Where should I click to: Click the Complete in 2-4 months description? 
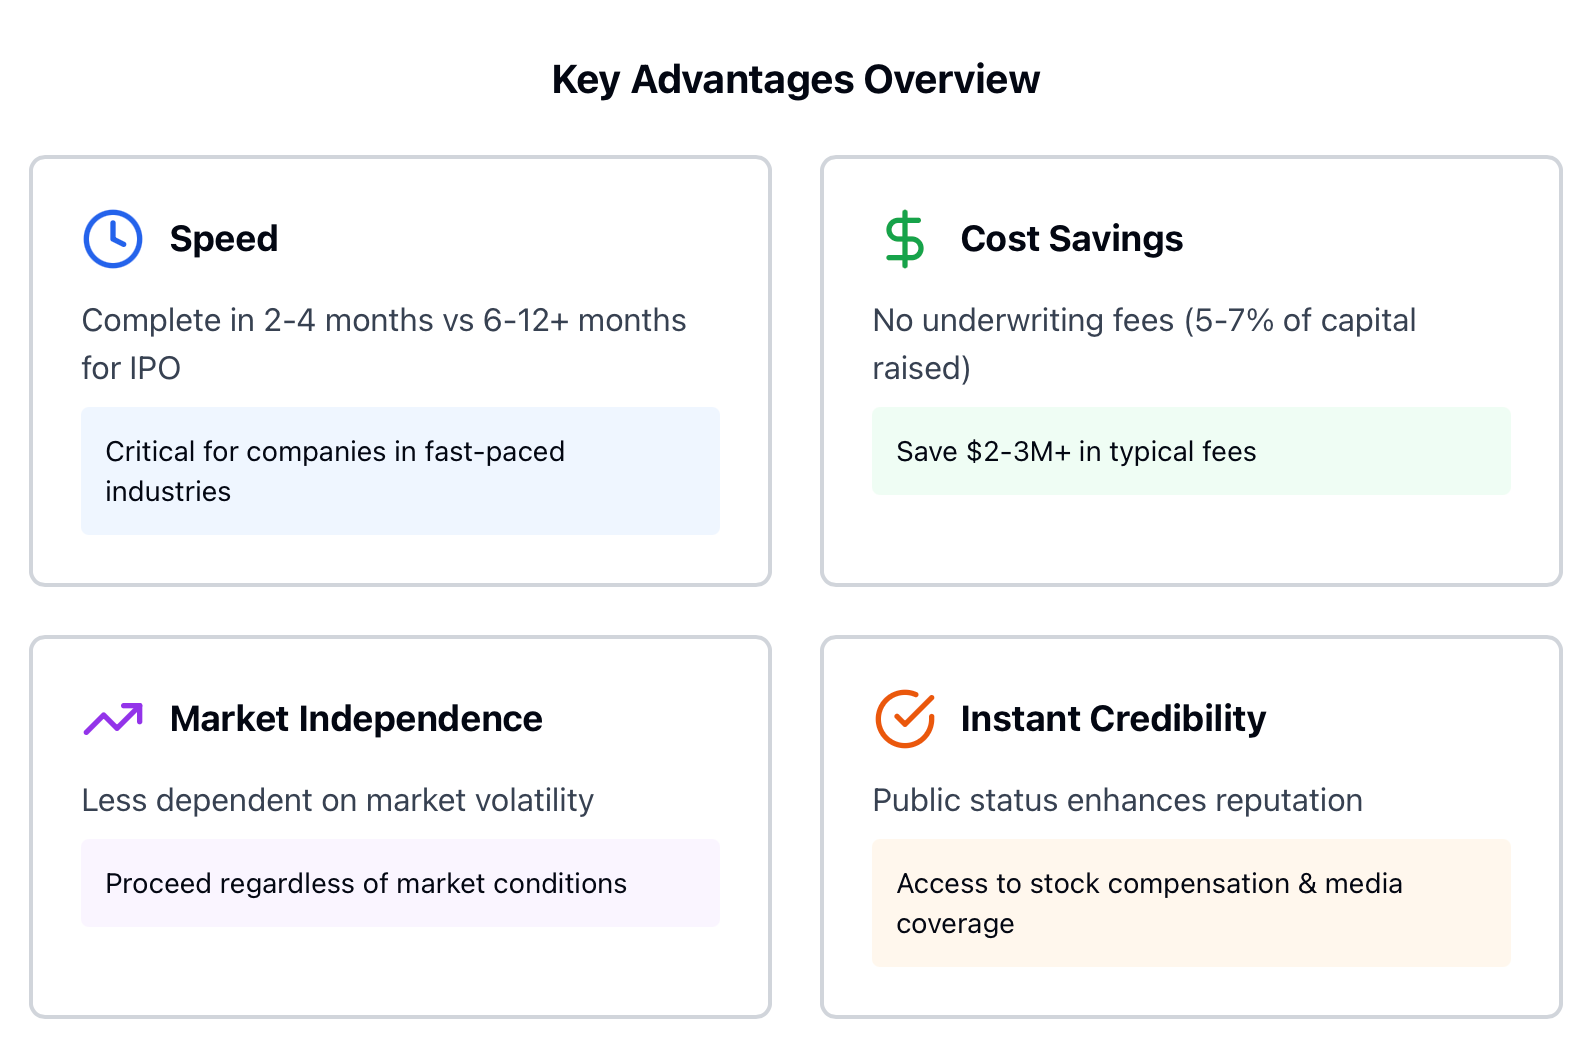click(x=384, y=344)
